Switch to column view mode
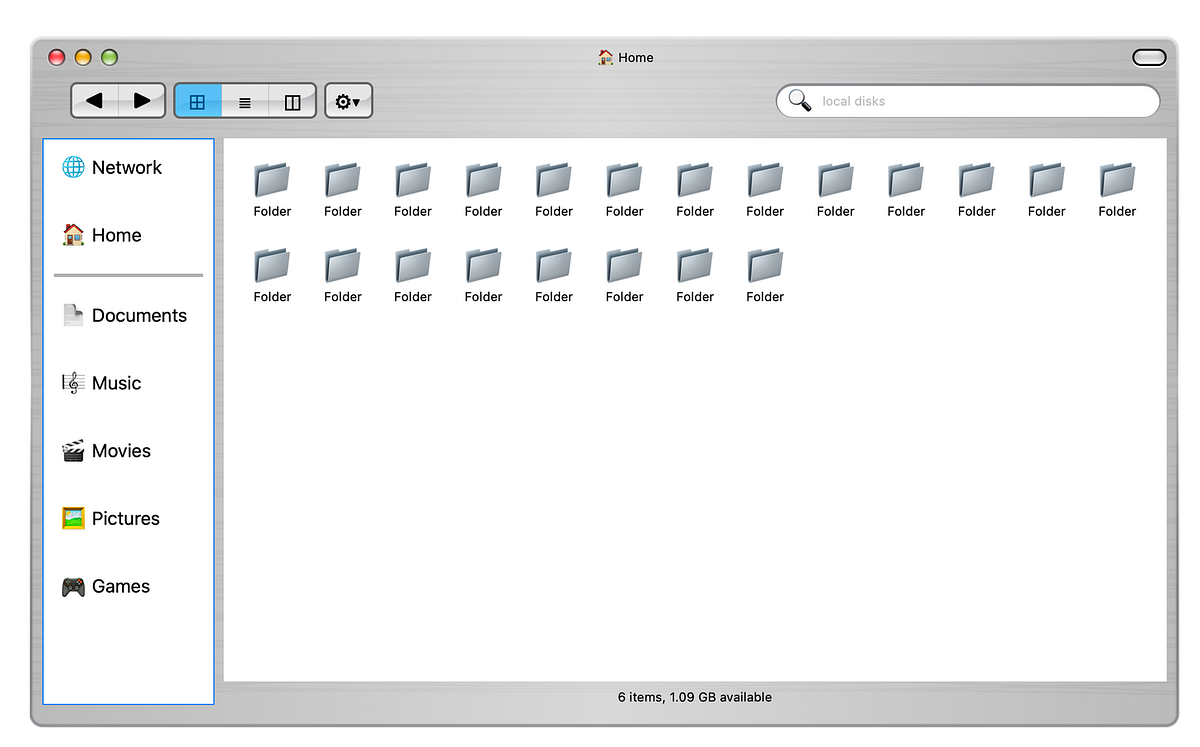This screenshot has width=1200, height=747. tap(292, 100)
